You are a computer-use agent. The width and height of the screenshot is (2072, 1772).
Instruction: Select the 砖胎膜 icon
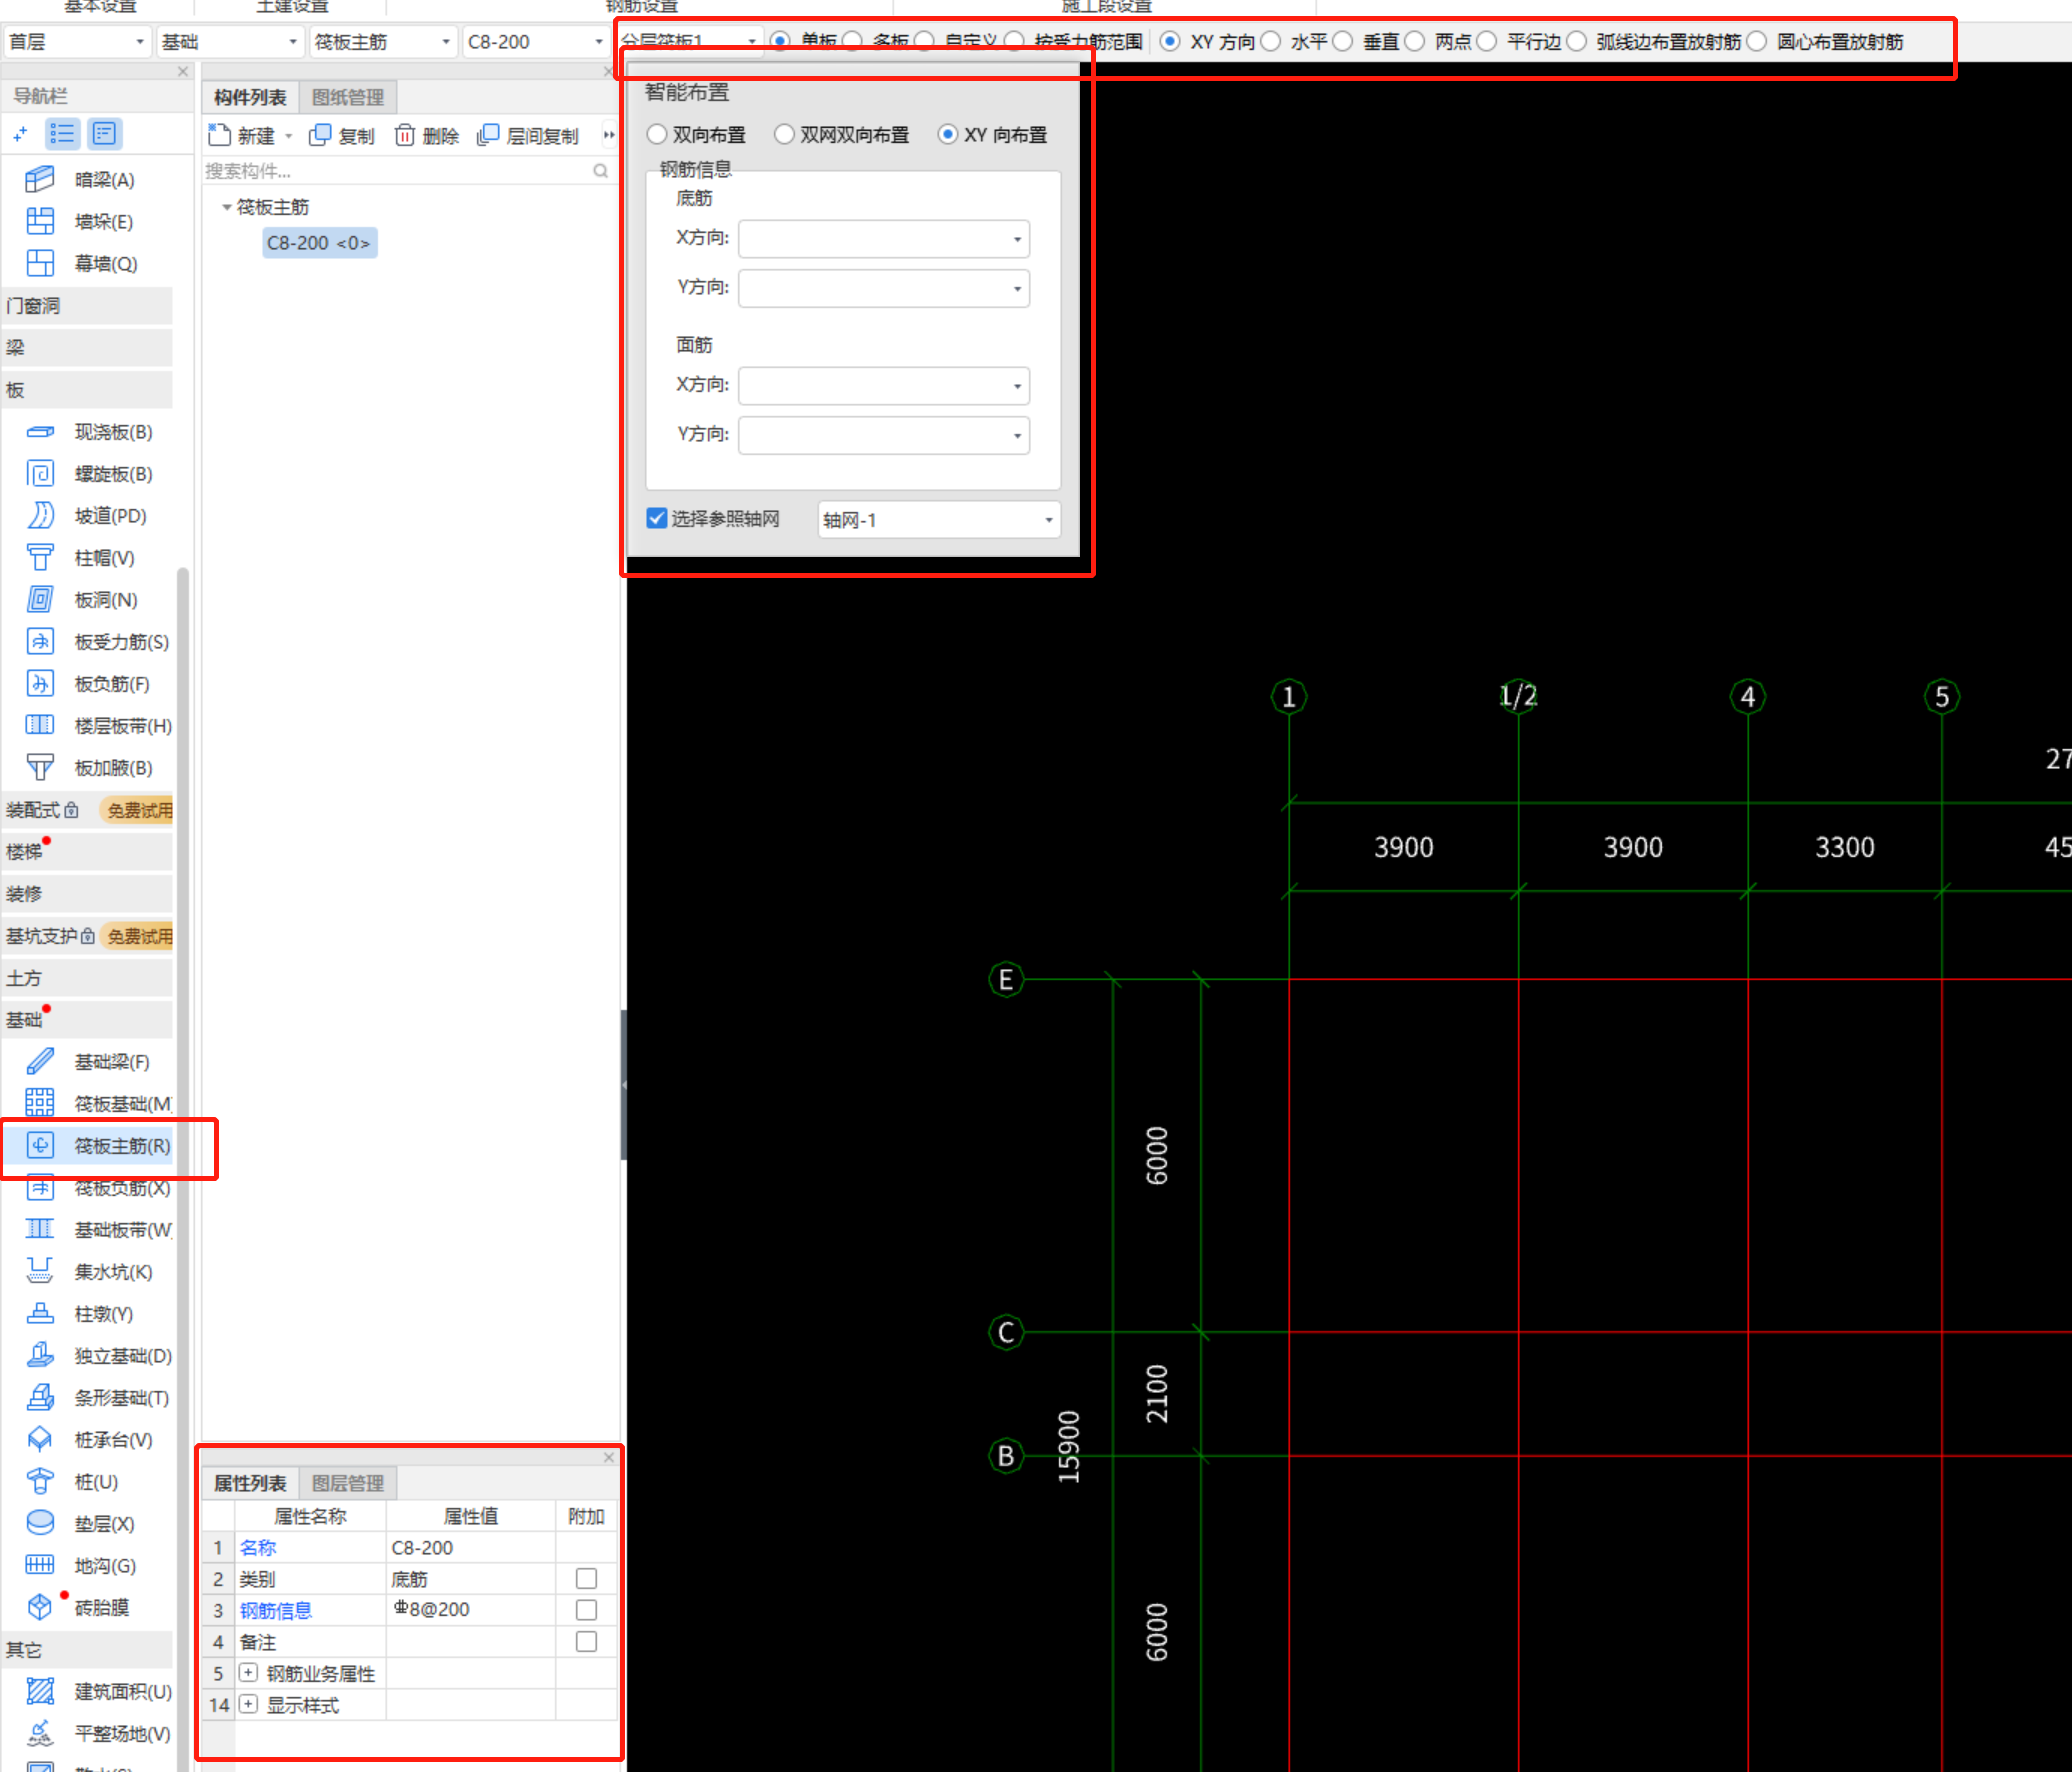40,1608
